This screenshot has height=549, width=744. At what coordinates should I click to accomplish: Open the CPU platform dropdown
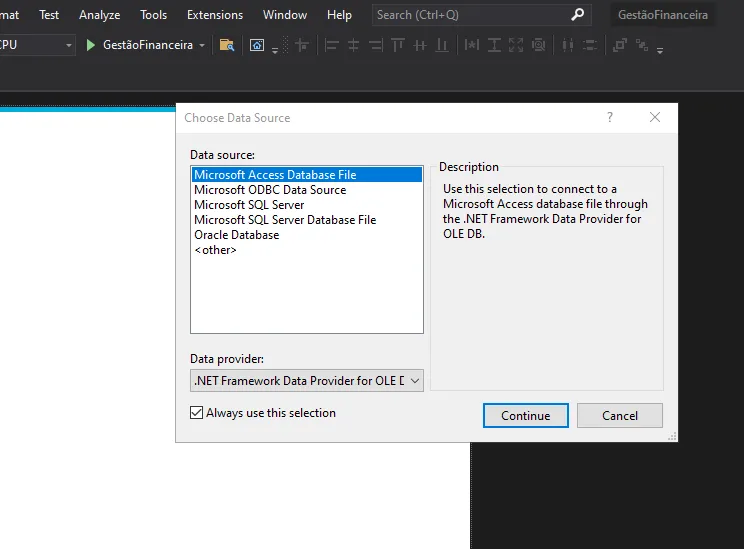tap(69, 45)
